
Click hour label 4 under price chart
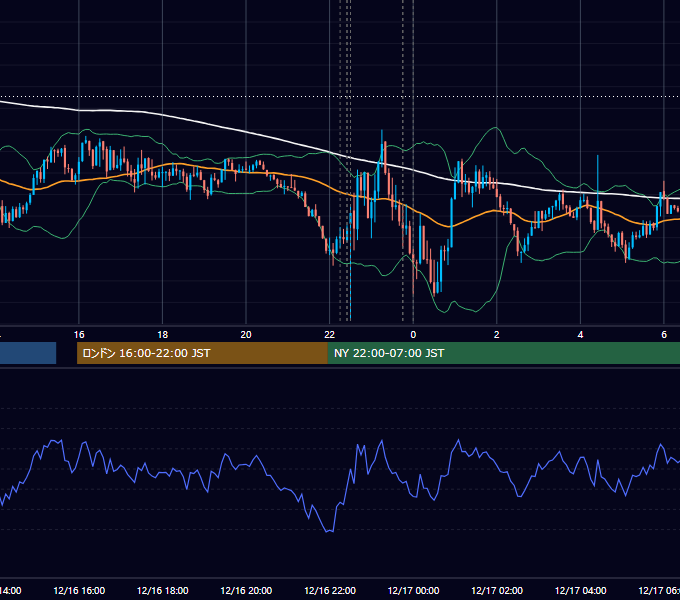pyautogui.click(x=580, y=335)
